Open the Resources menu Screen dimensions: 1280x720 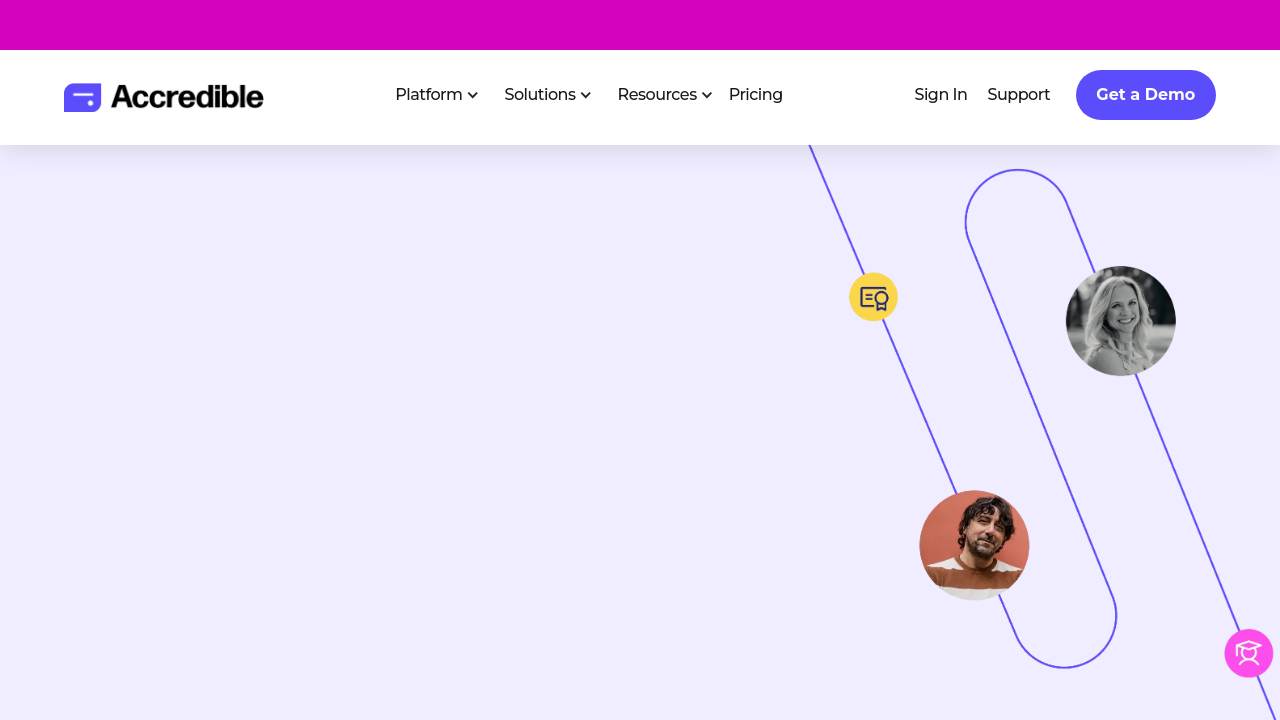tap(656, 95)
